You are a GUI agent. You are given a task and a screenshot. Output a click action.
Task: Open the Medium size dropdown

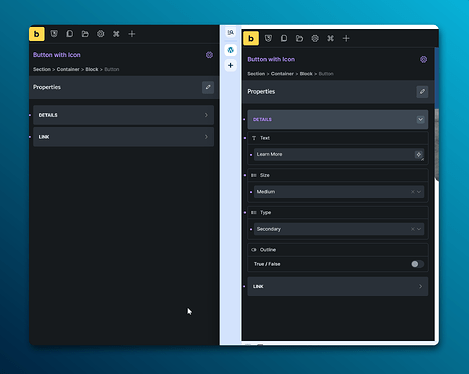click(339, 192)
